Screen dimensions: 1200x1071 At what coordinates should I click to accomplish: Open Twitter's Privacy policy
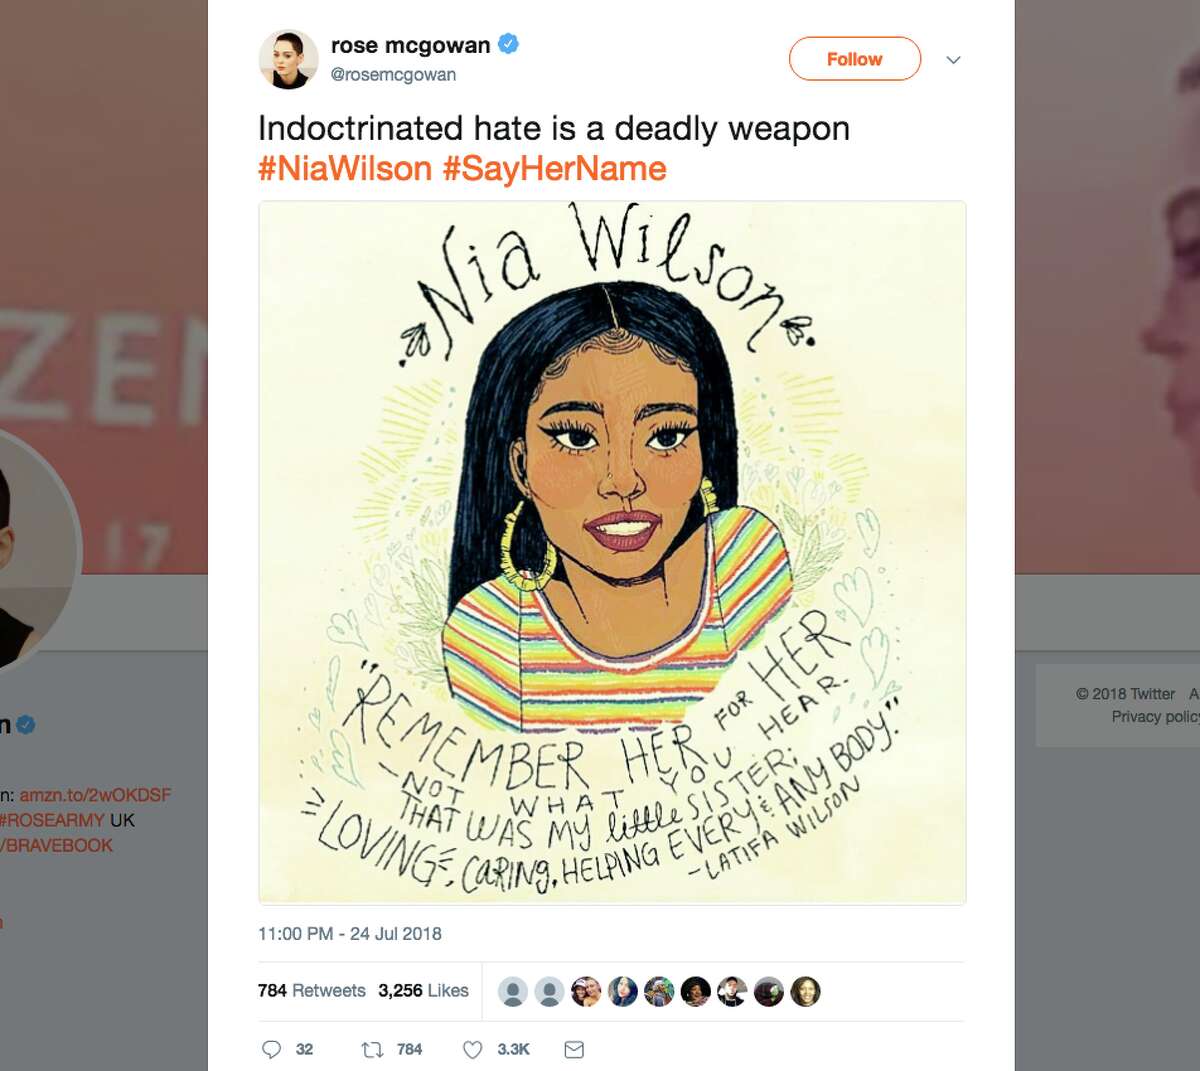pos(1155,716)
